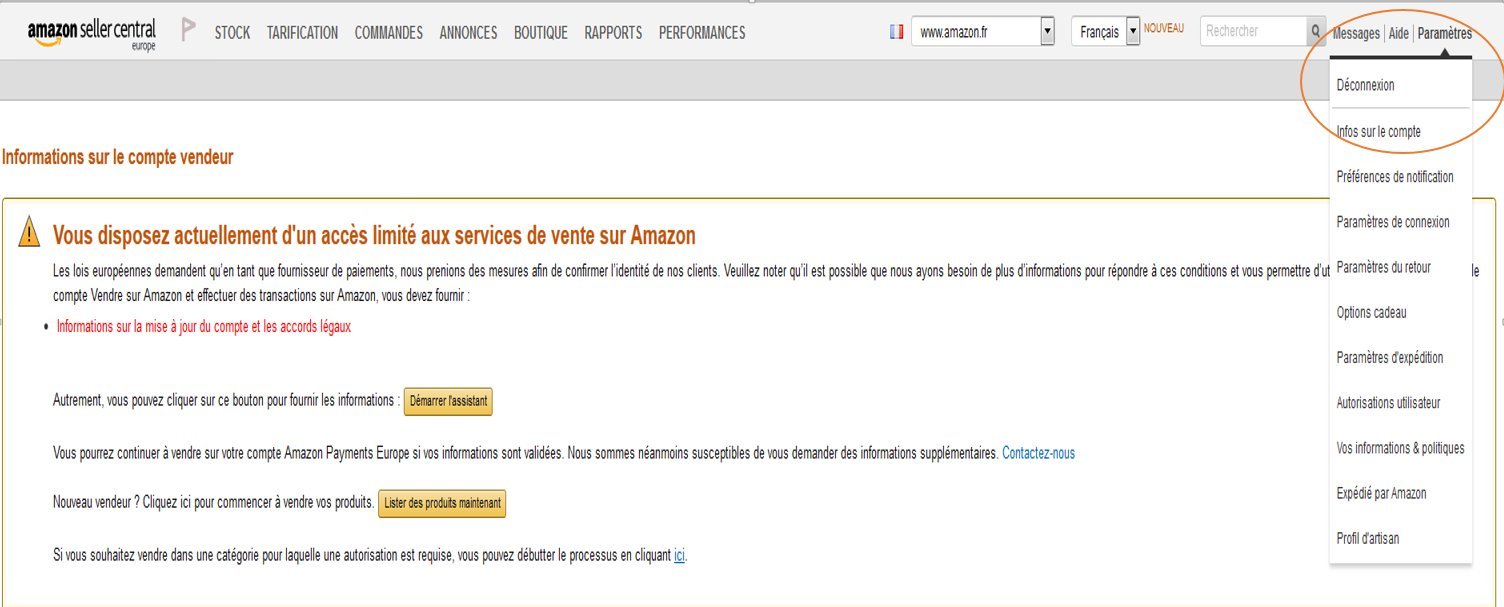The height and width of the screenshot is (607, 1504).
Task: Select Déconnexion from the settings menu
Action: (1366, 85)
